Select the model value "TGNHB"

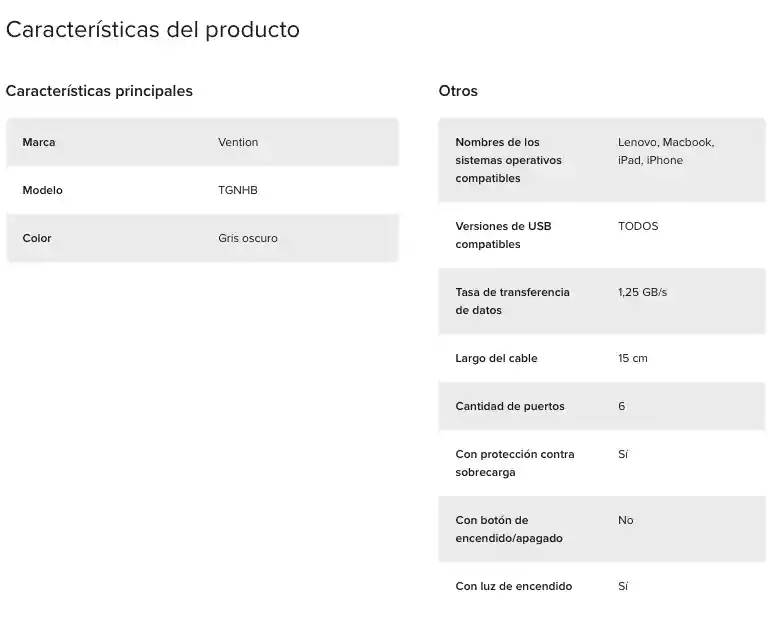coord(238,190)
